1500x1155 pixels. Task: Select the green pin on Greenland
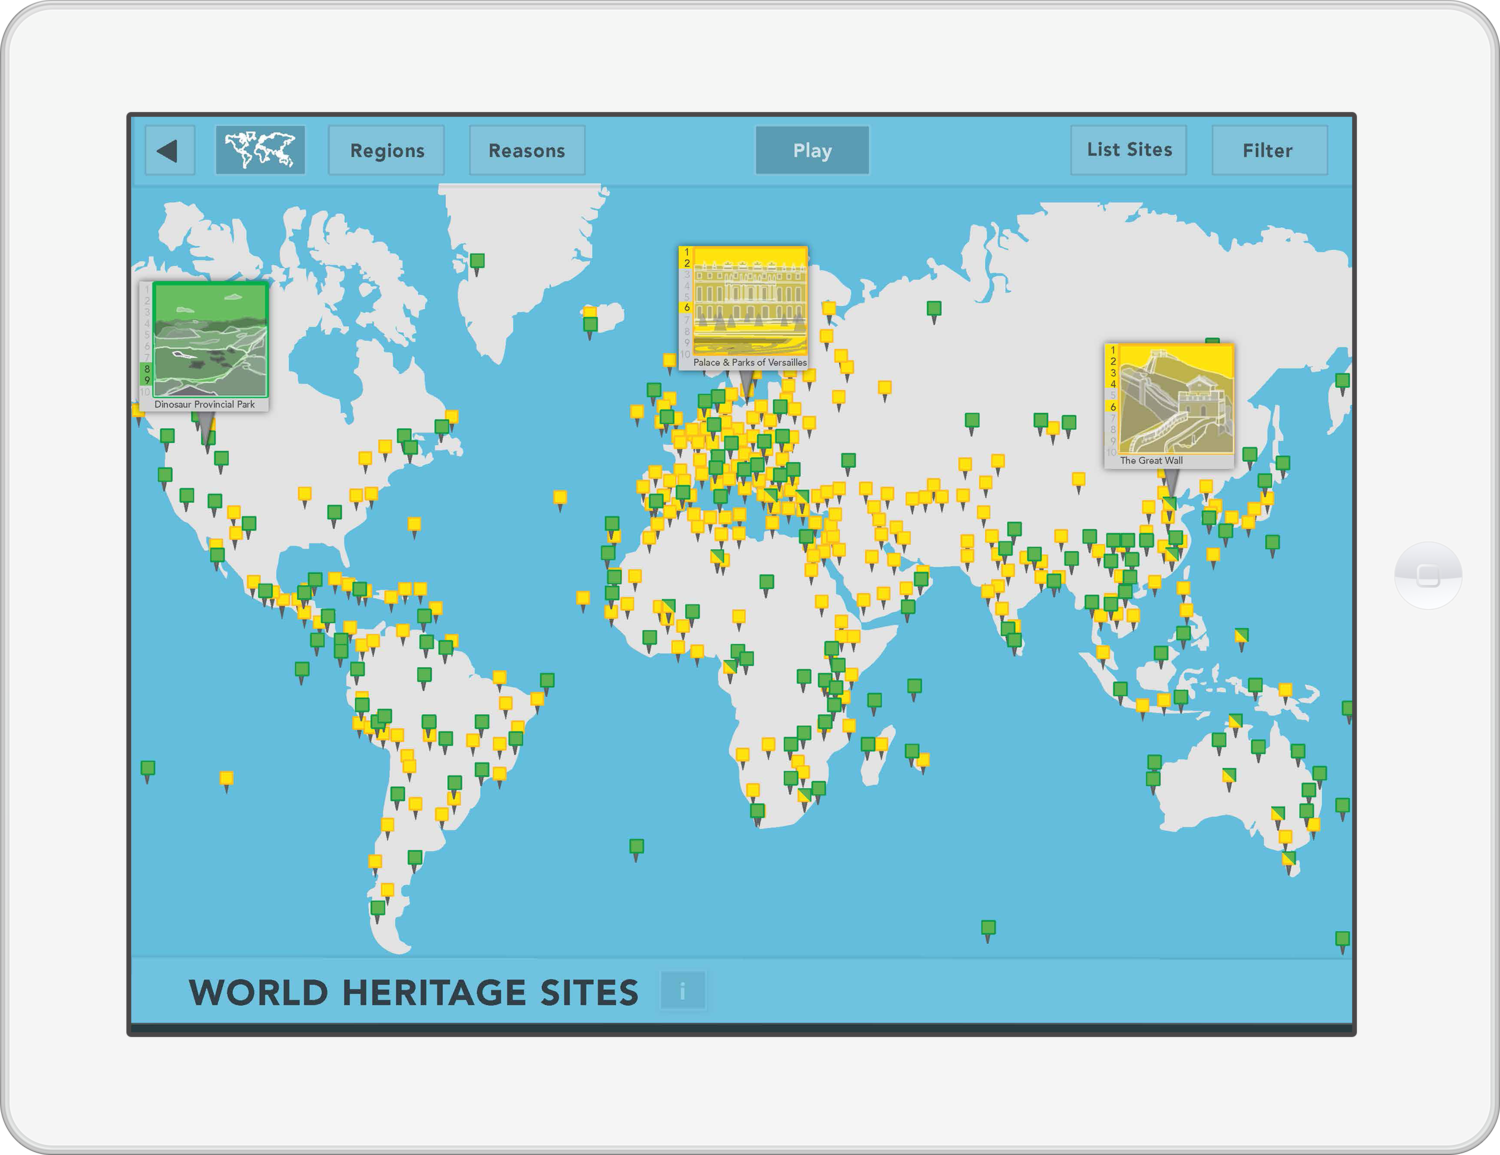[478, 264]
